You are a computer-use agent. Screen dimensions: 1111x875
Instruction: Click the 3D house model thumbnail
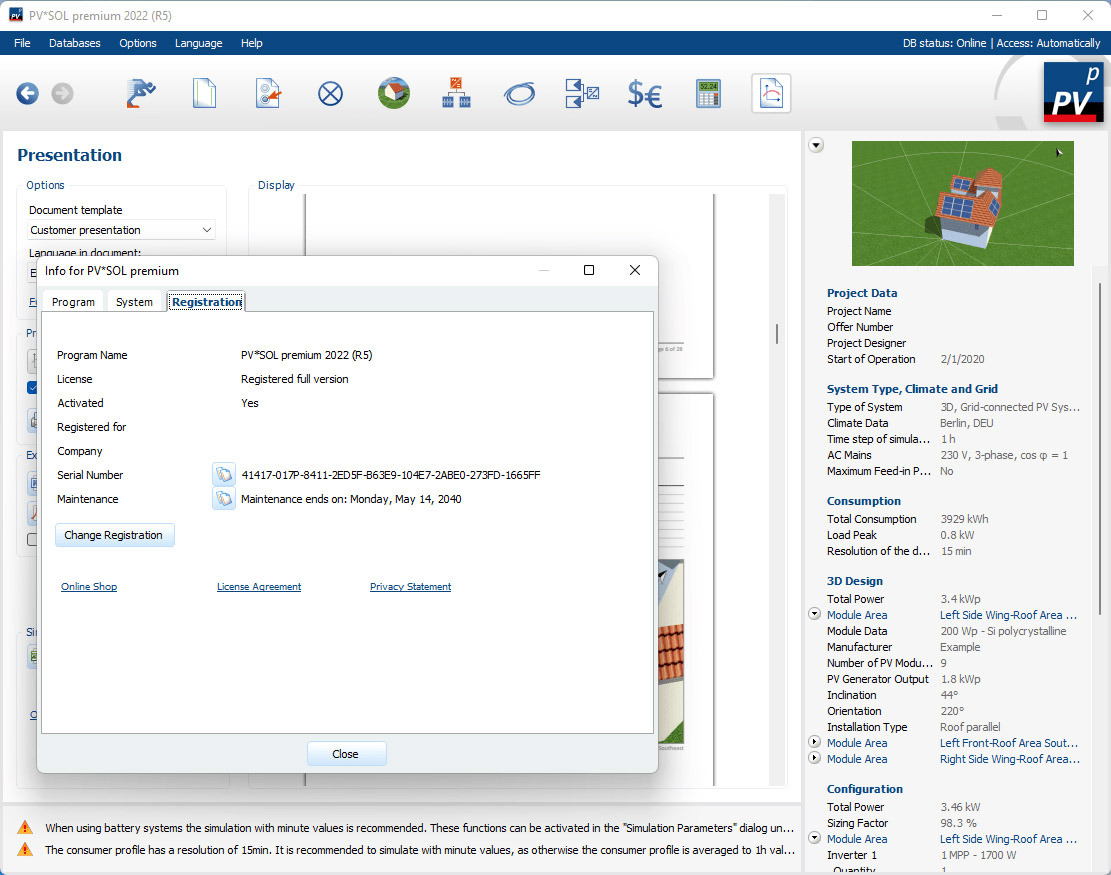962,203
